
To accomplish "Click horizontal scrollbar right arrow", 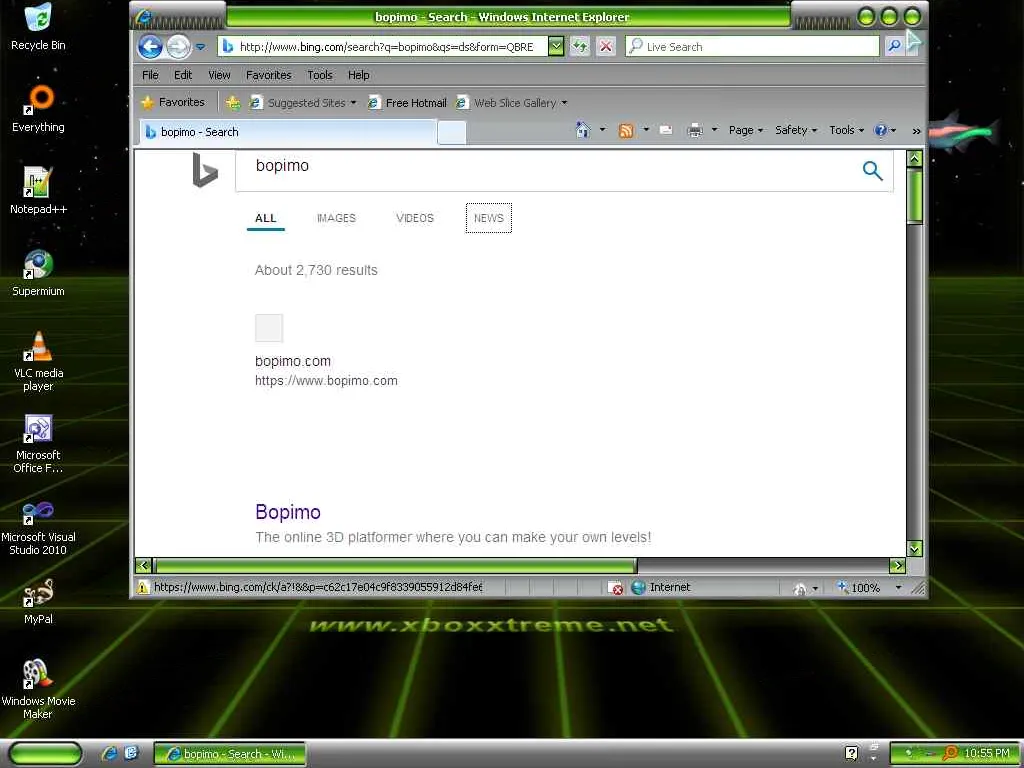I will [898, 566].
